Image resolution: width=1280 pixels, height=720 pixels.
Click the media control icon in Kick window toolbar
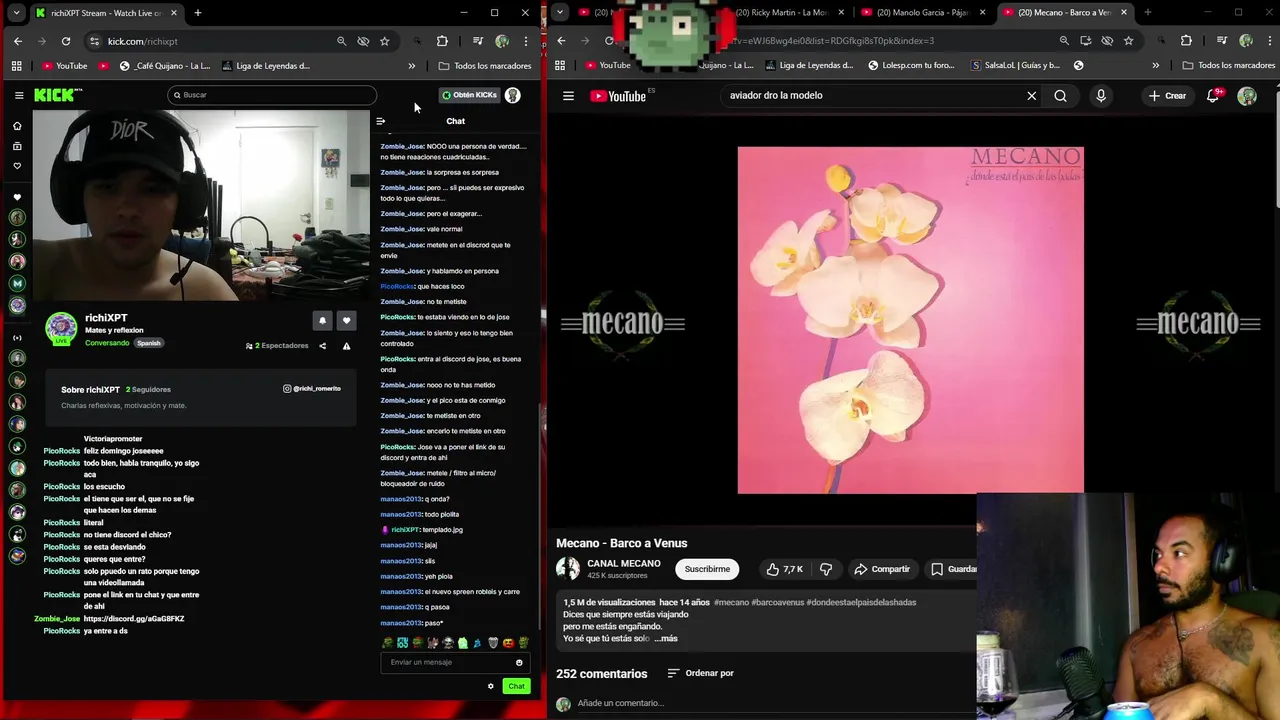[478, 41]
